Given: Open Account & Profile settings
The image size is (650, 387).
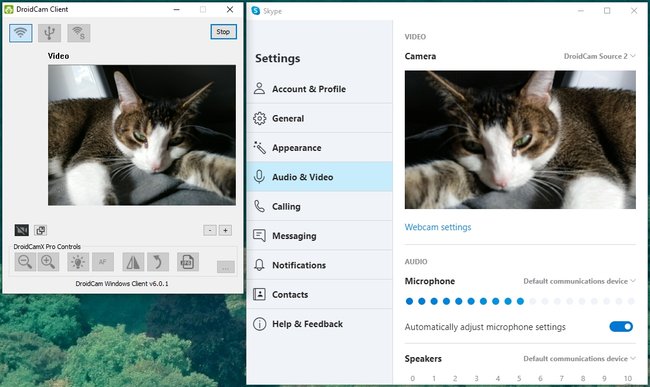Looking at the screenshot, I should [x=320, y=89].
